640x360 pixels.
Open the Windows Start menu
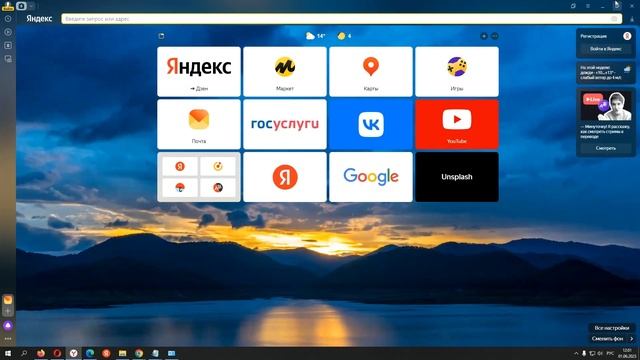(x=8, y=353)
